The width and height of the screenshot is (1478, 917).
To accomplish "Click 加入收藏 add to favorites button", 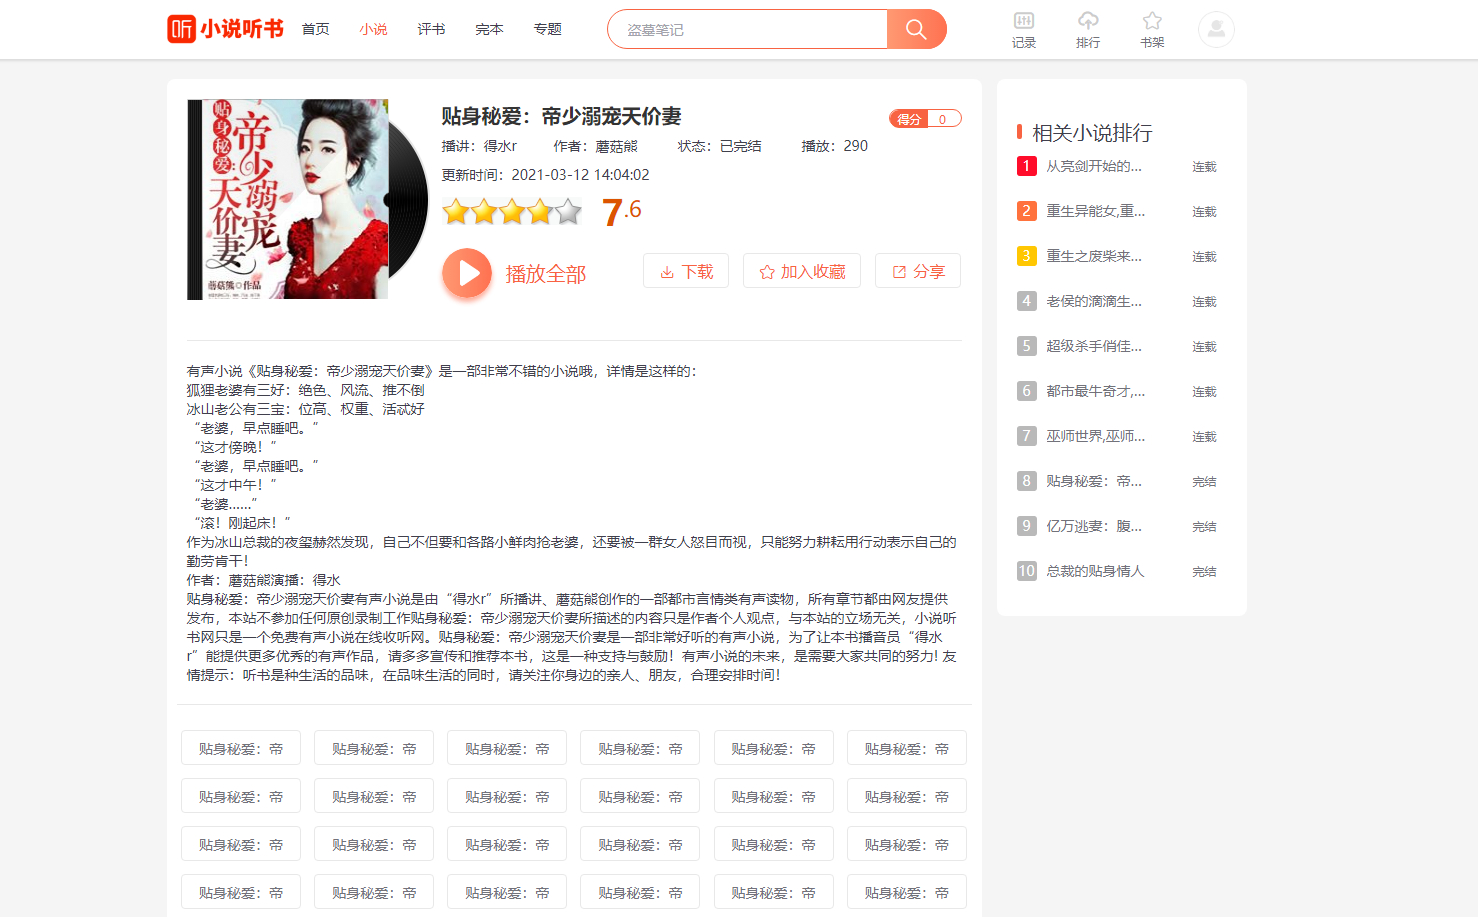I will click(802, 271).
